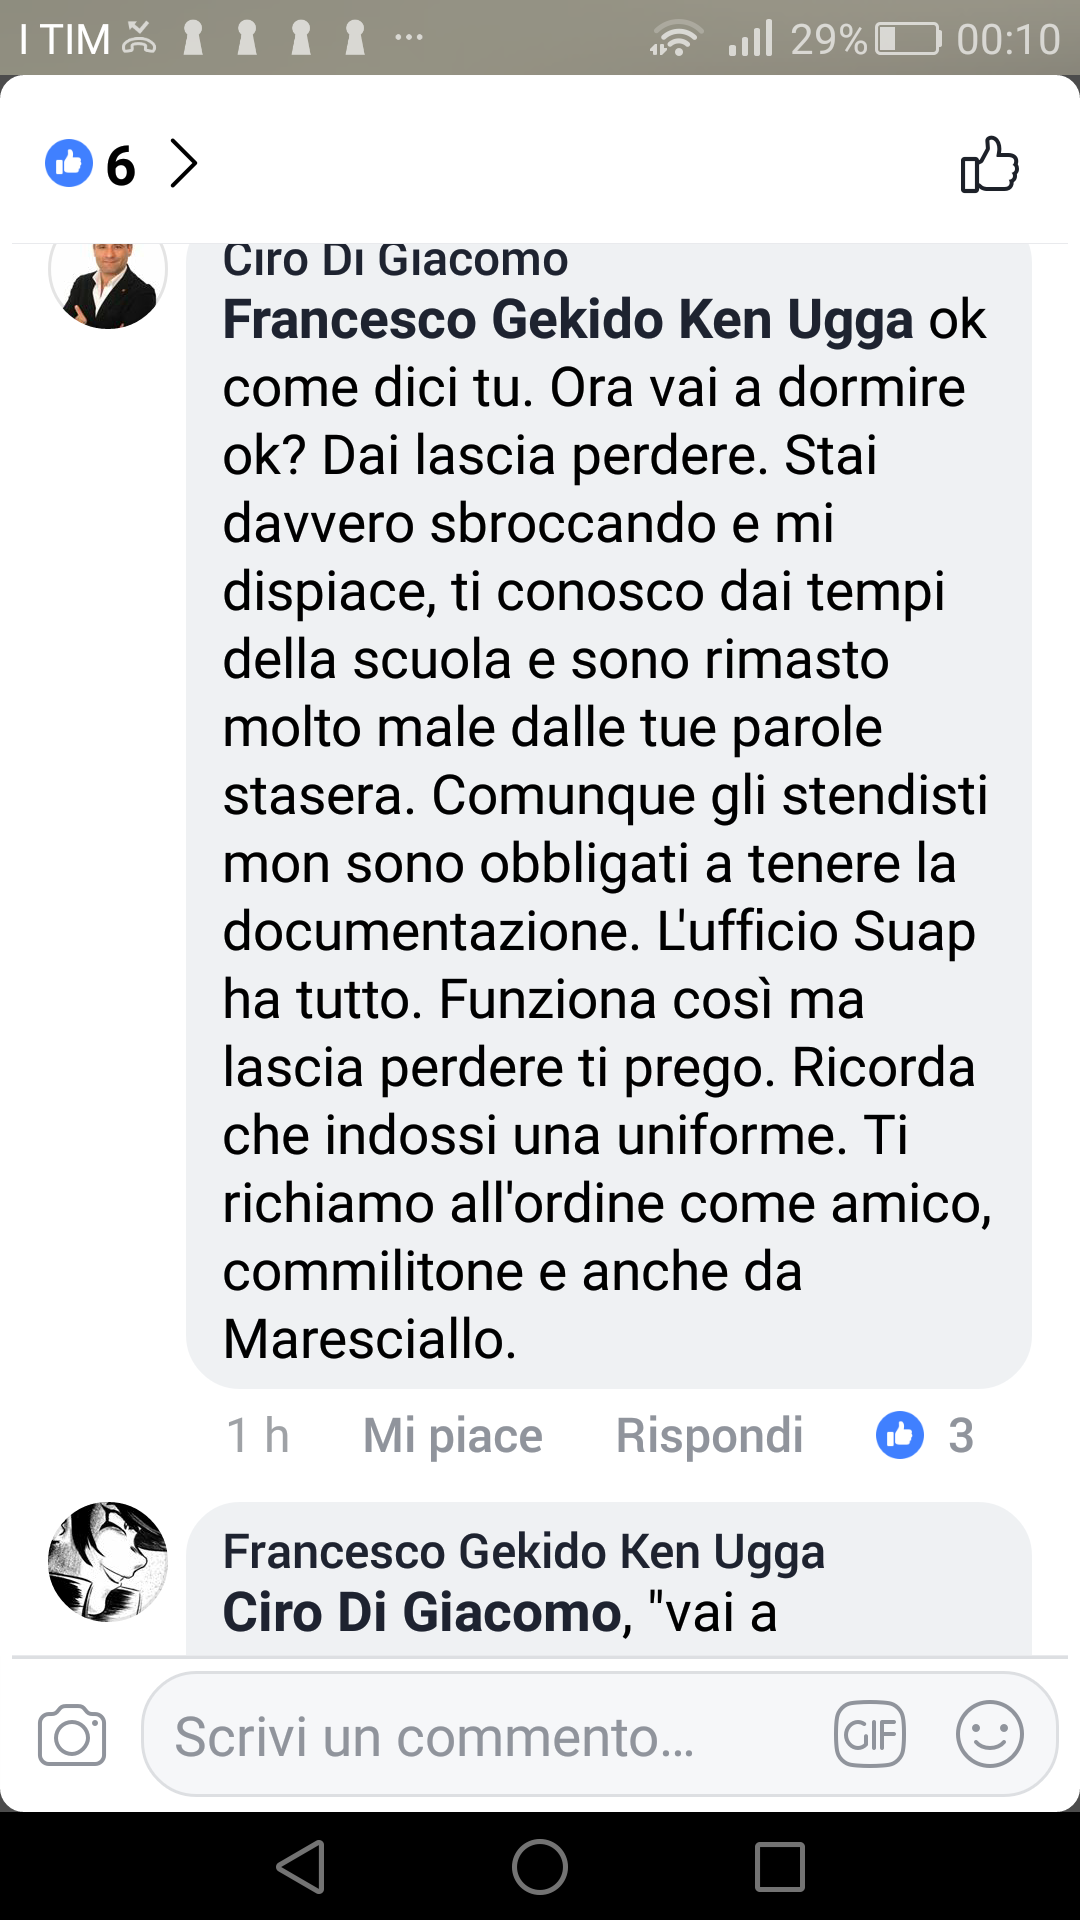The image size is (1080, 1920).
Task: Expand reactions list with the chevron arrow
Action: click(183, 163)
